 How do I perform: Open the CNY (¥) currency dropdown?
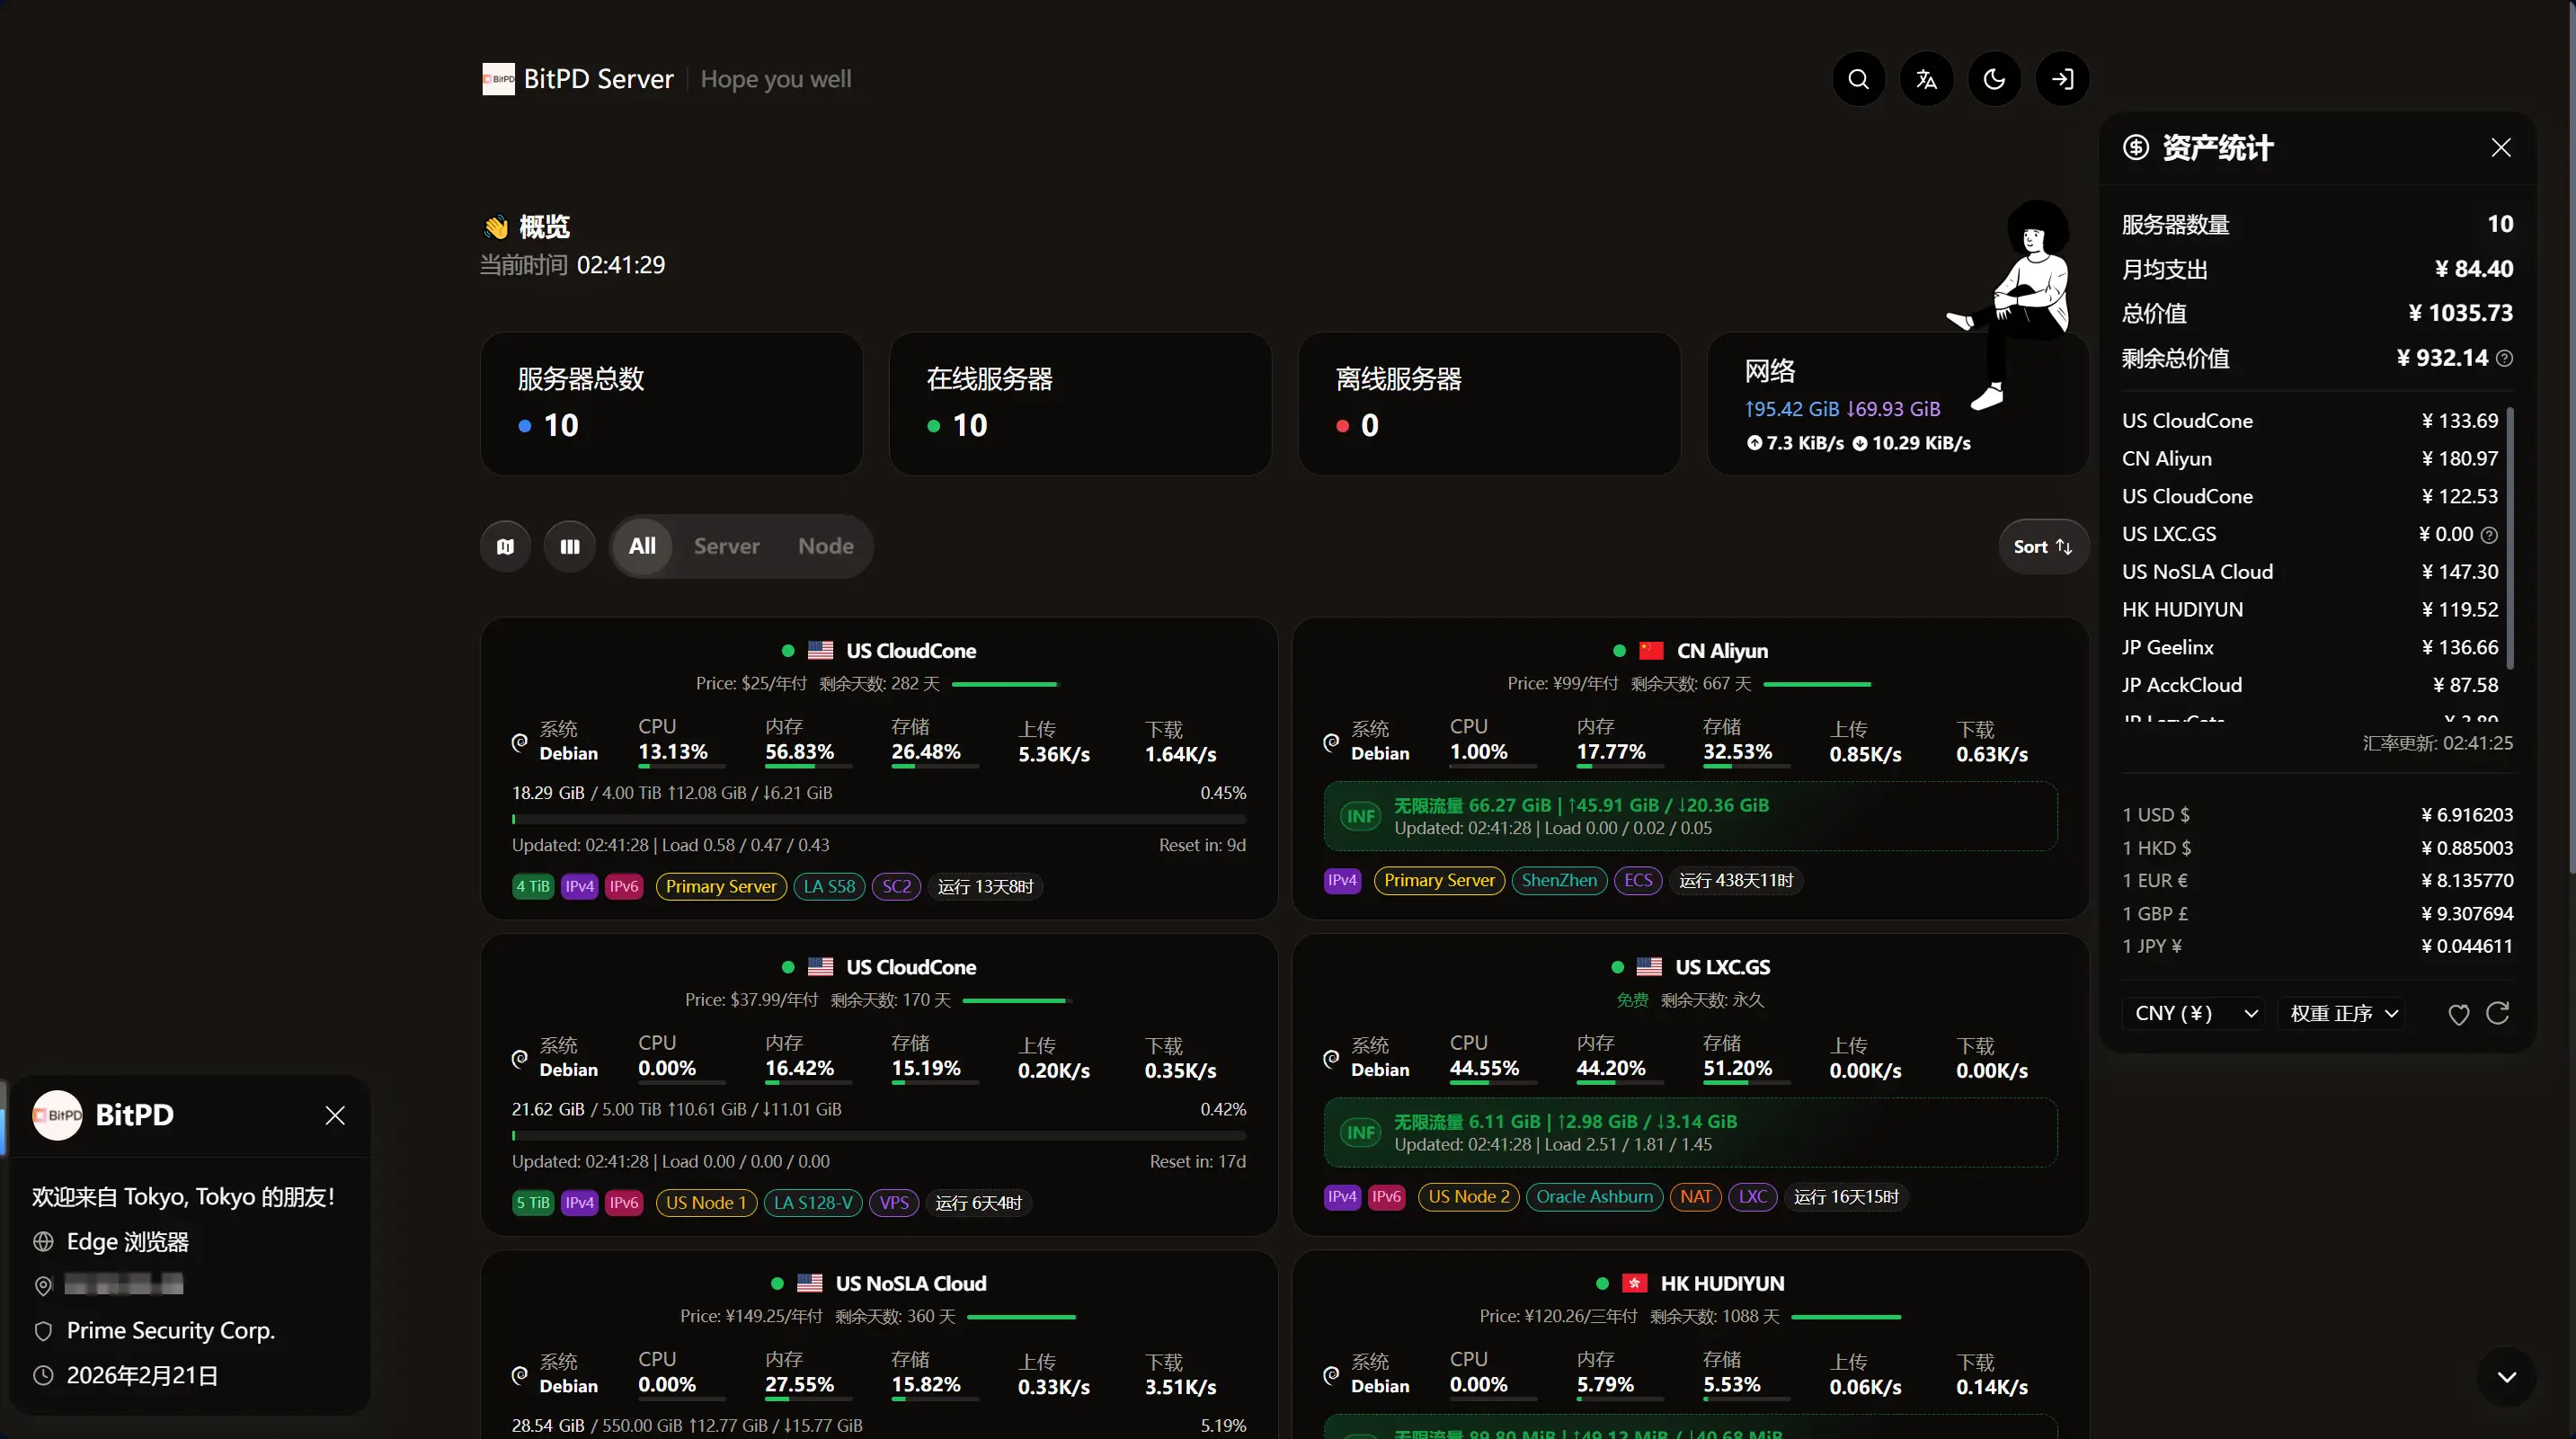[2195, 1013]
